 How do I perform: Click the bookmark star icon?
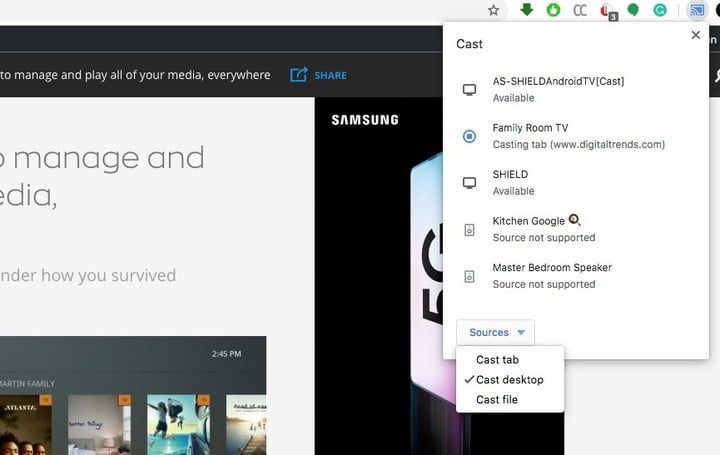coord(493,10)
